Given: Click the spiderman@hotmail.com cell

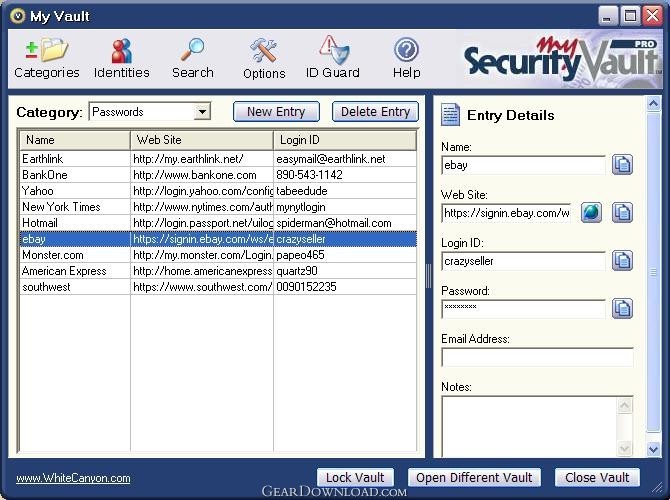Looking at the screenshot, I should pyautogui.click(x=345, y=223).
